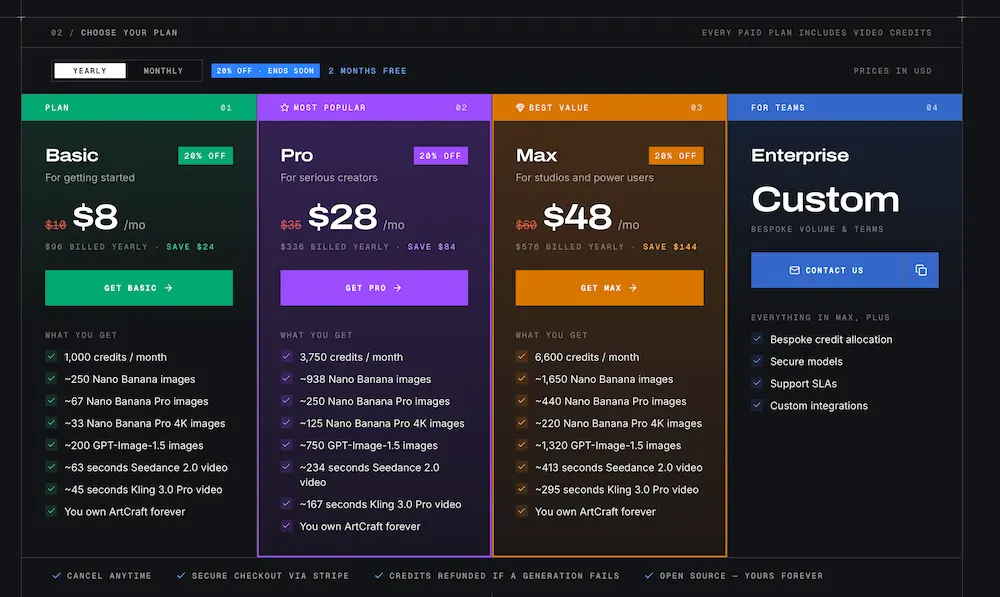Click checkmark beside 1,000 credits / month
This screenshot has width=1000, height=597.
[x=51, y=357]
